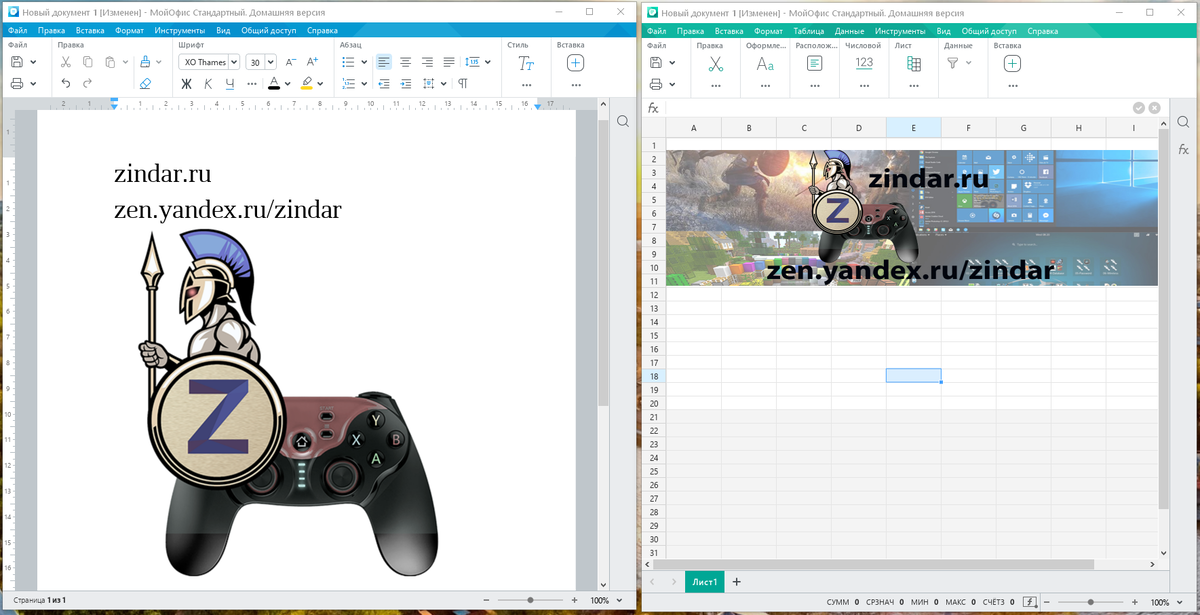Expand font color dropdown arrow
This screenshot has width=1200, height=615.
click(289, 84)
